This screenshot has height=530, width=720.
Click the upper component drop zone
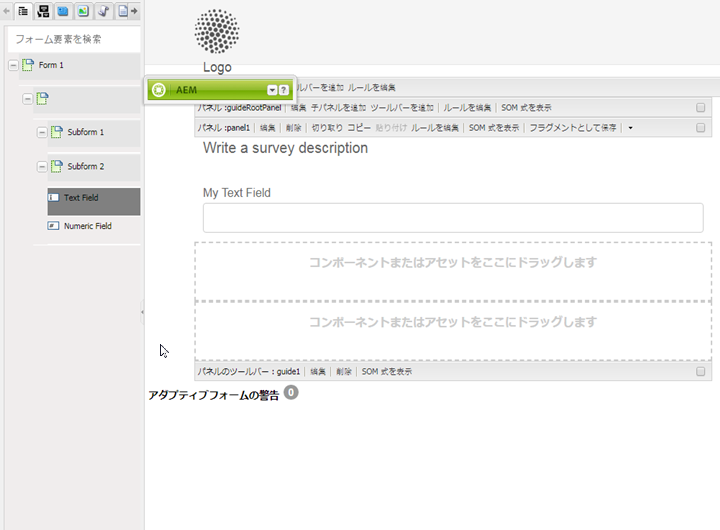click(x=453, y=271)
